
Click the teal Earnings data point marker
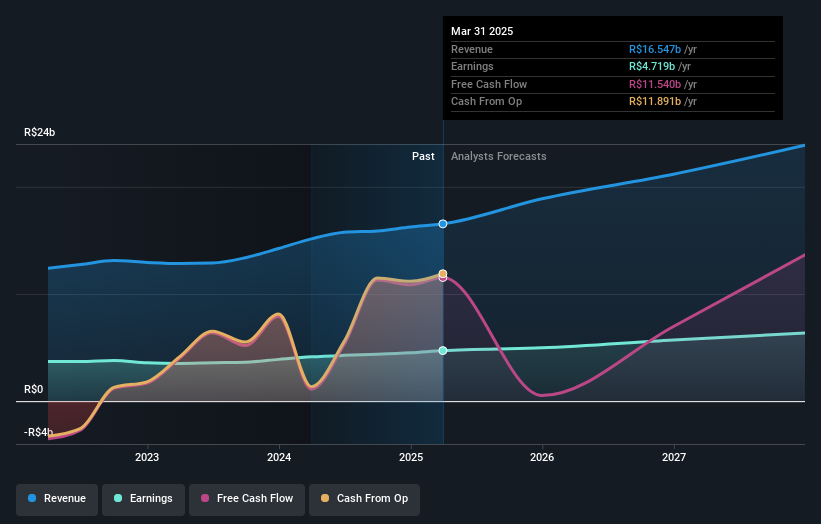(x=443, y=351)
